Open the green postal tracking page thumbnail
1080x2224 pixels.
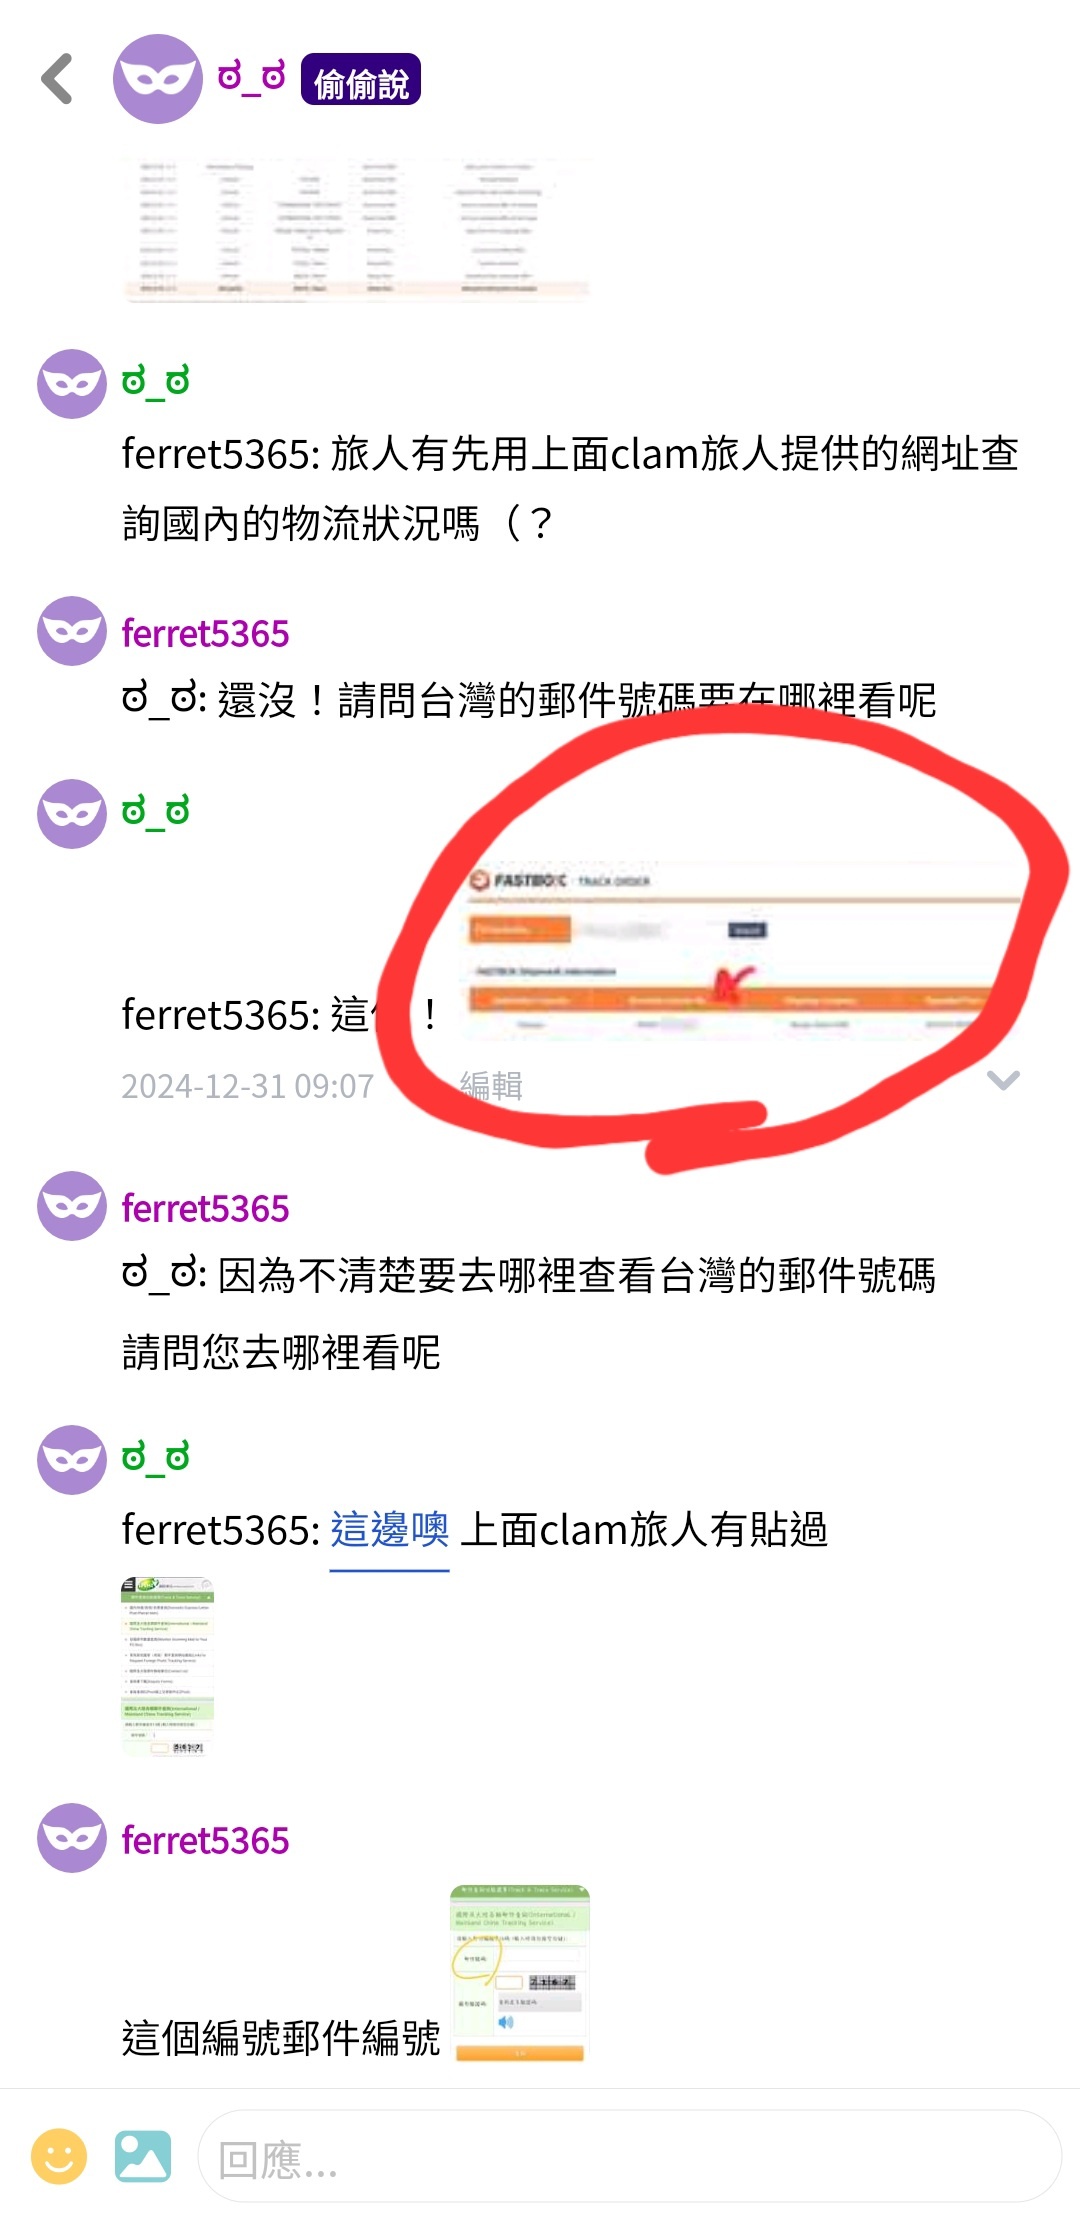tap(167, 1666)
